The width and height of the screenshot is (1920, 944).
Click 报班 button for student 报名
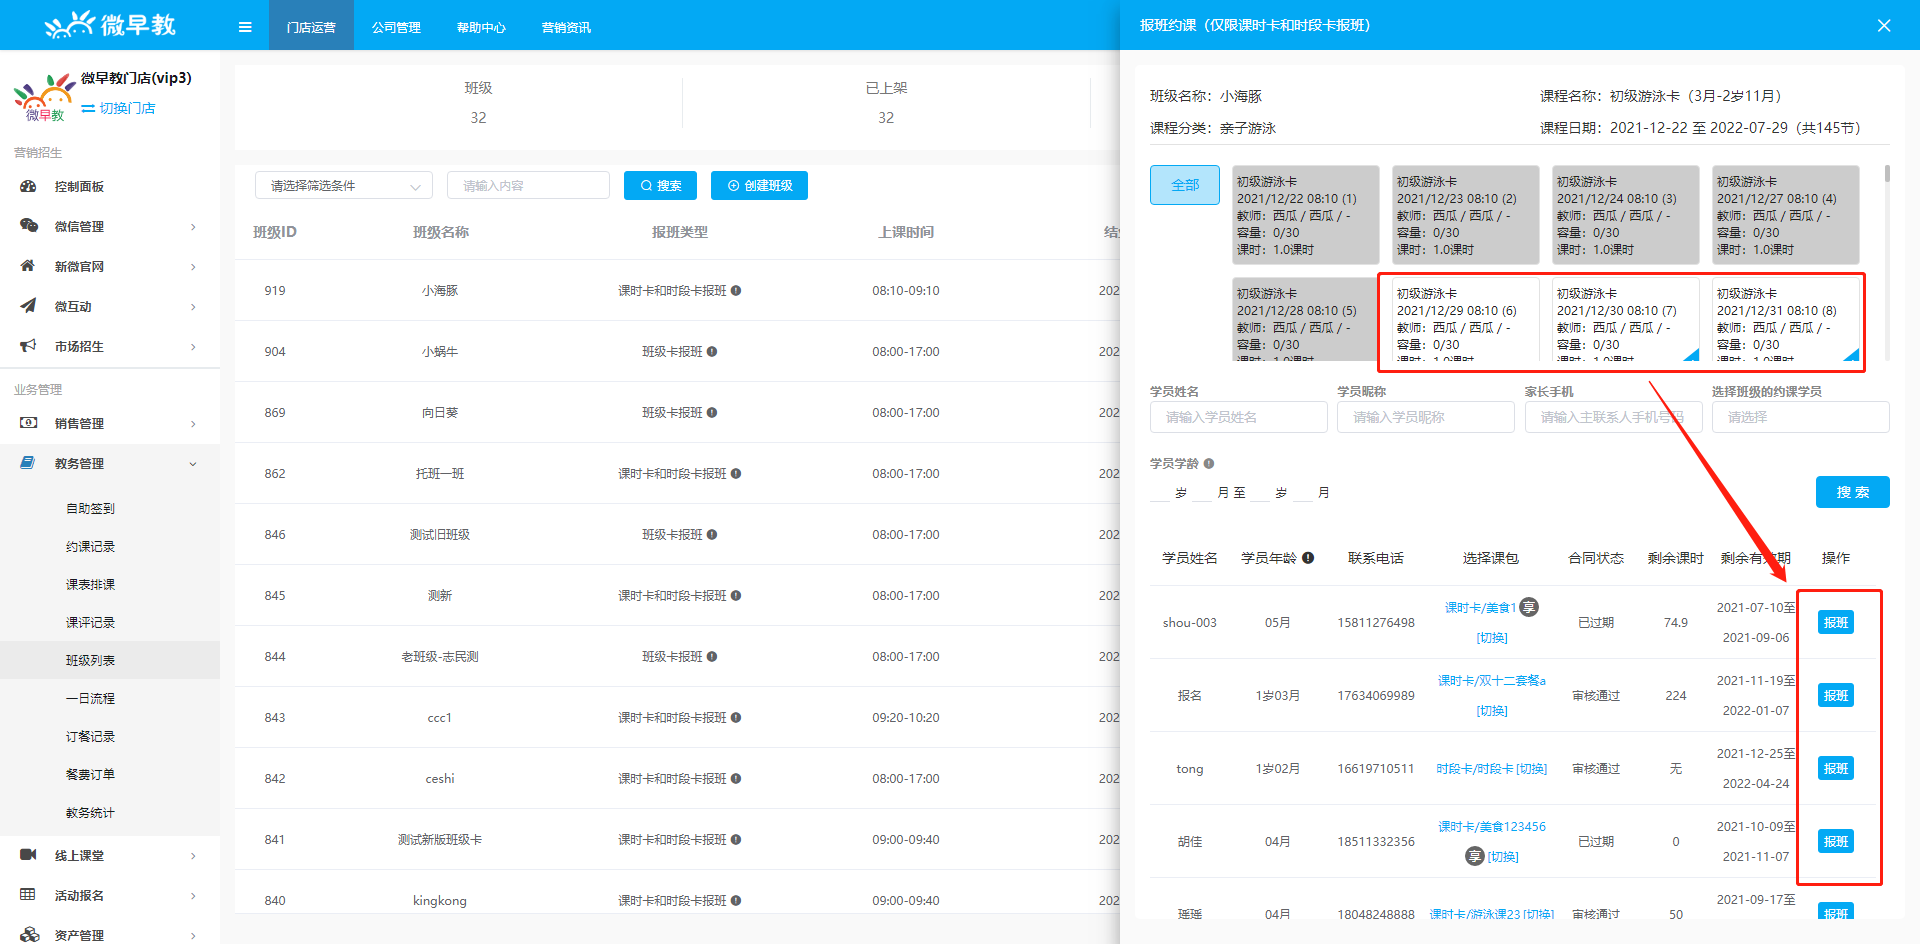(x=1836, y=695)
